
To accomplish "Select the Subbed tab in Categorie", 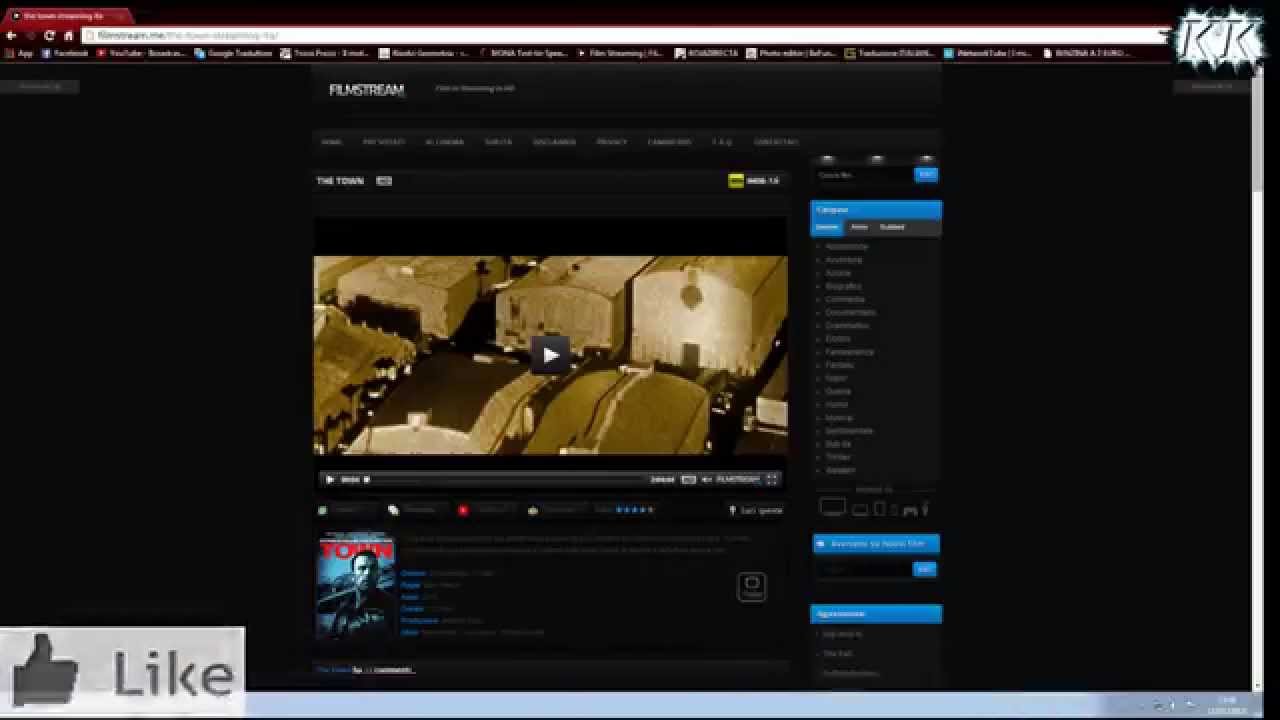I will tap(892, 227).
